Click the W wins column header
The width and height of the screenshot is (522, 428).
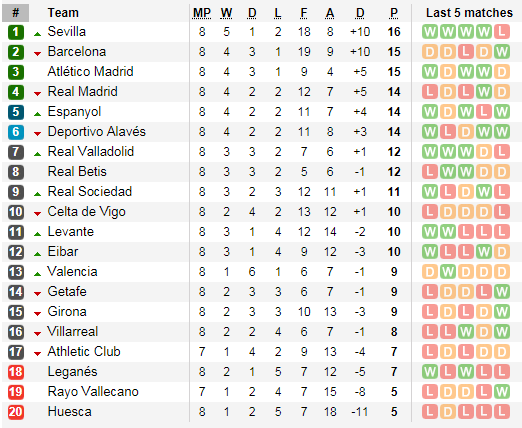coord(226,13)
